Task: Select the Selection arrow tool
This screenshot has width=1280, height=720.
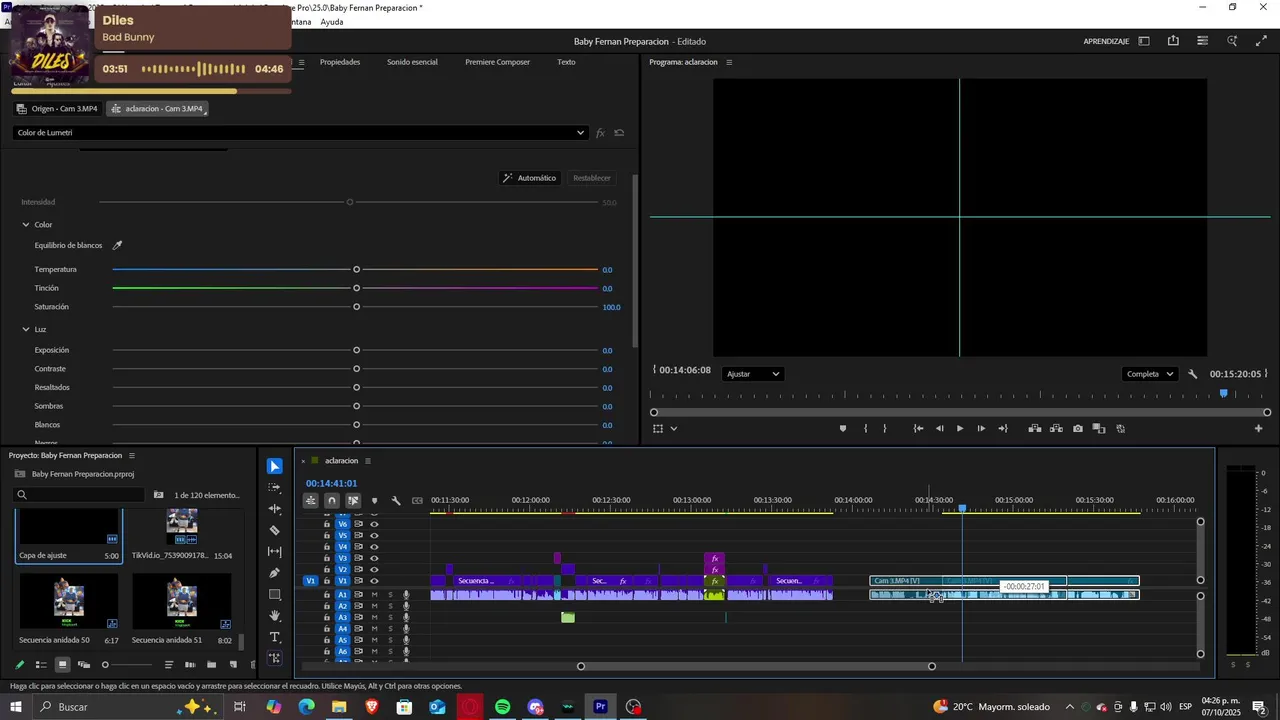Action: [x=275, y=466]
